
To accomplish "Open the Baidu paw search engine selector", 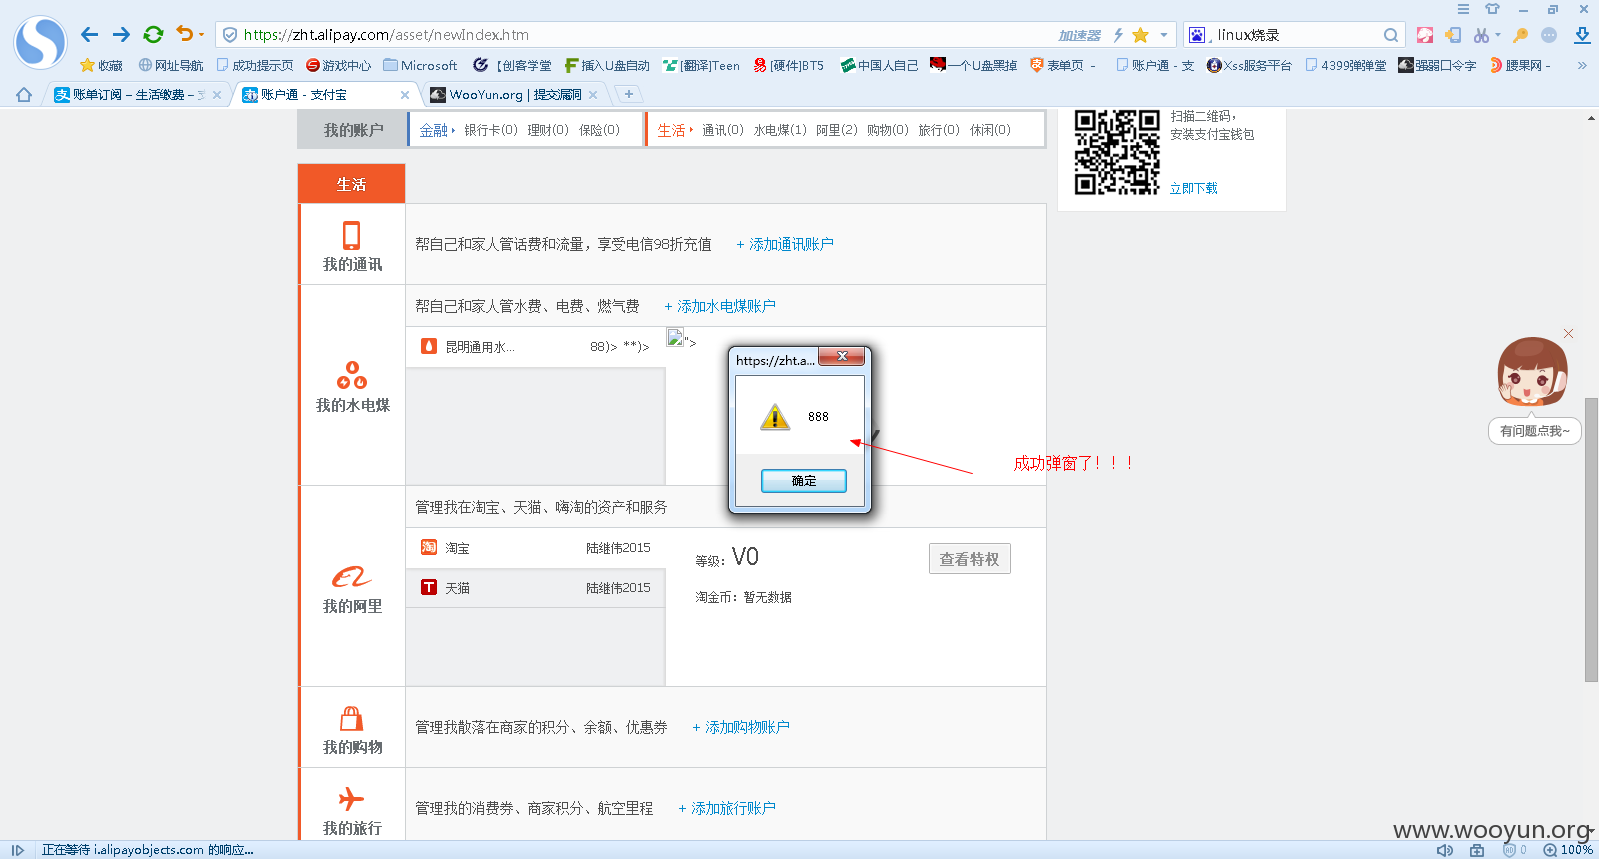I will [1198, 35].
